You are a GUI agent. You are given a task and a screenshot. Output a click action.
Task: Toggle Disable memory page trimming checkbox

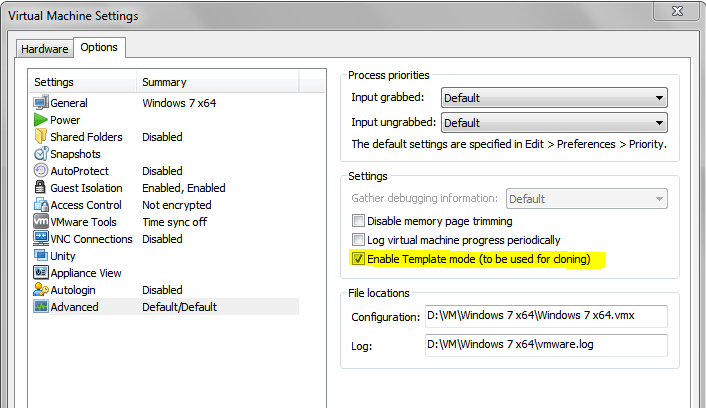point(359,221)
